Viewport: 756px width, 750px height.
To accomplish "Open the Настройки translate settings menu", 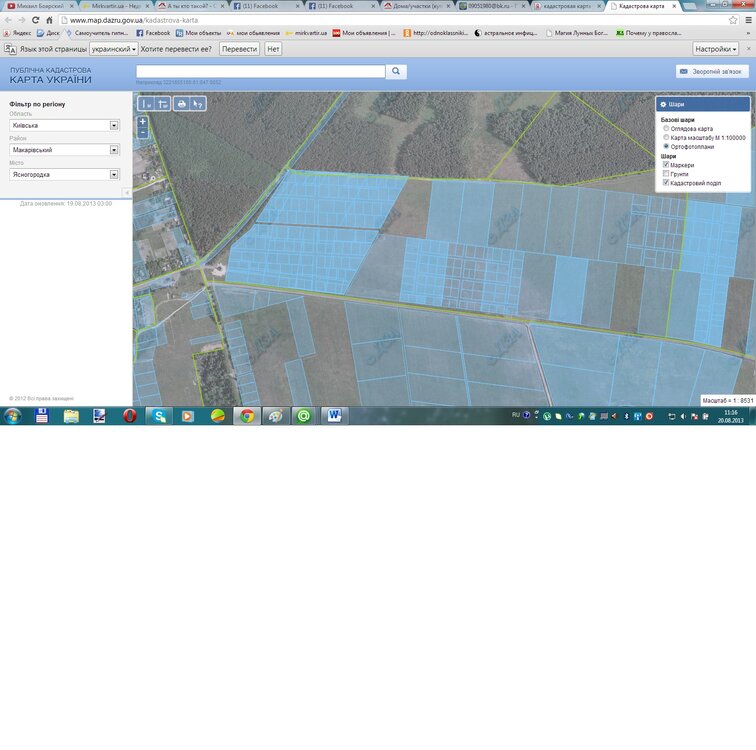I will click(x=716, y=48).
